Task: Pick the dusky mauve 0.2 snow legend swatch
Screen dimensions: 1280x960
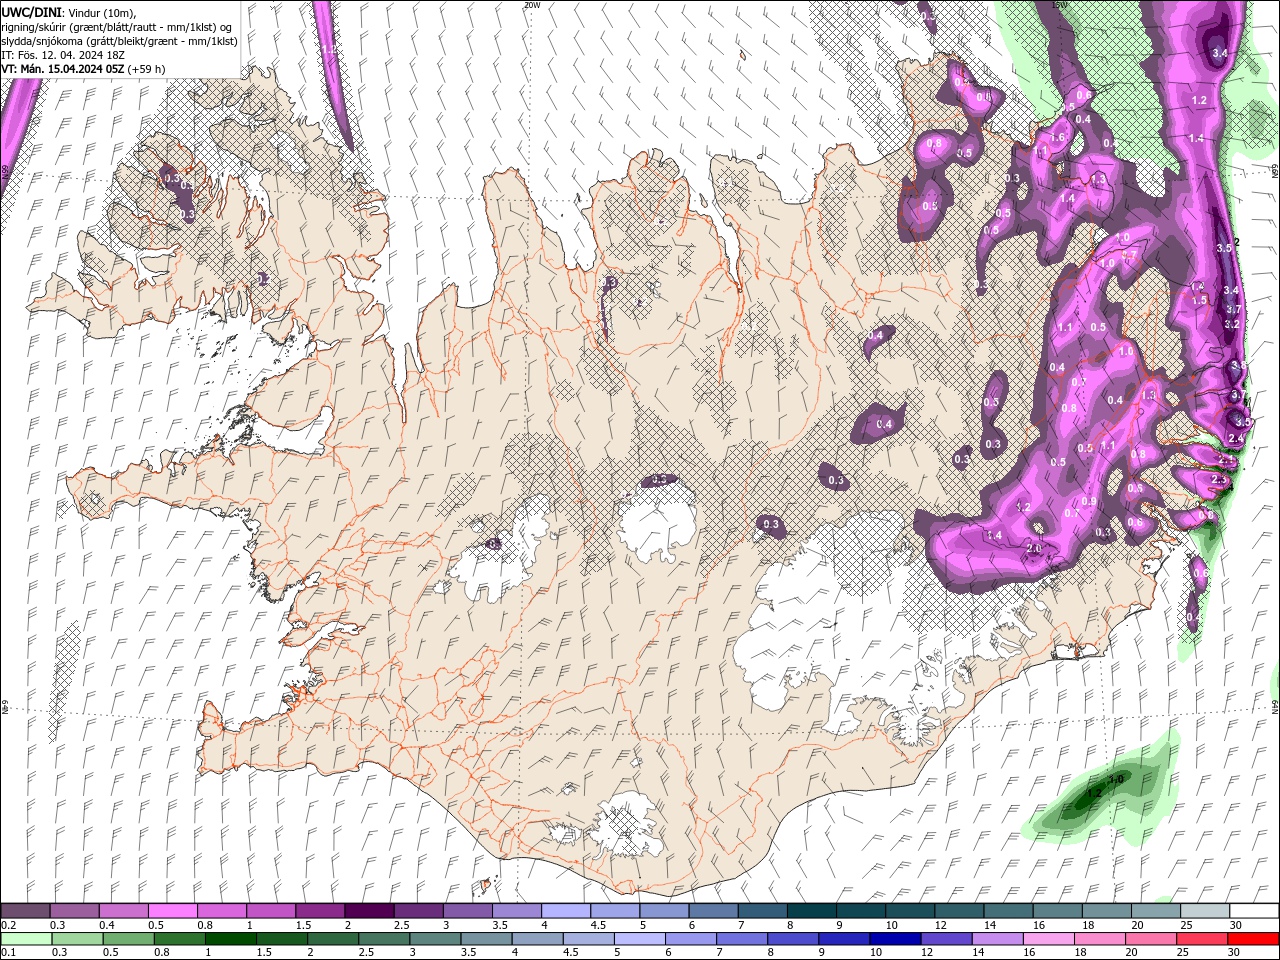Action: click(25, 911)
